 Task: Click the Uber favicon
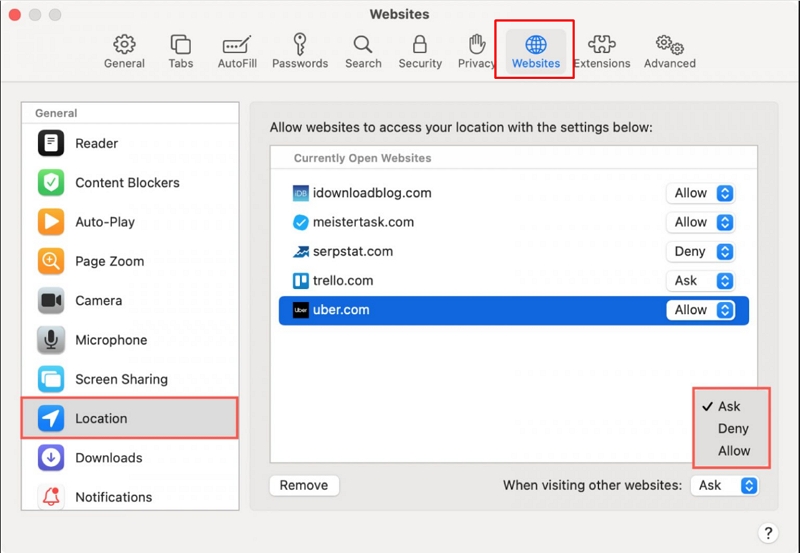click(301, 310)
